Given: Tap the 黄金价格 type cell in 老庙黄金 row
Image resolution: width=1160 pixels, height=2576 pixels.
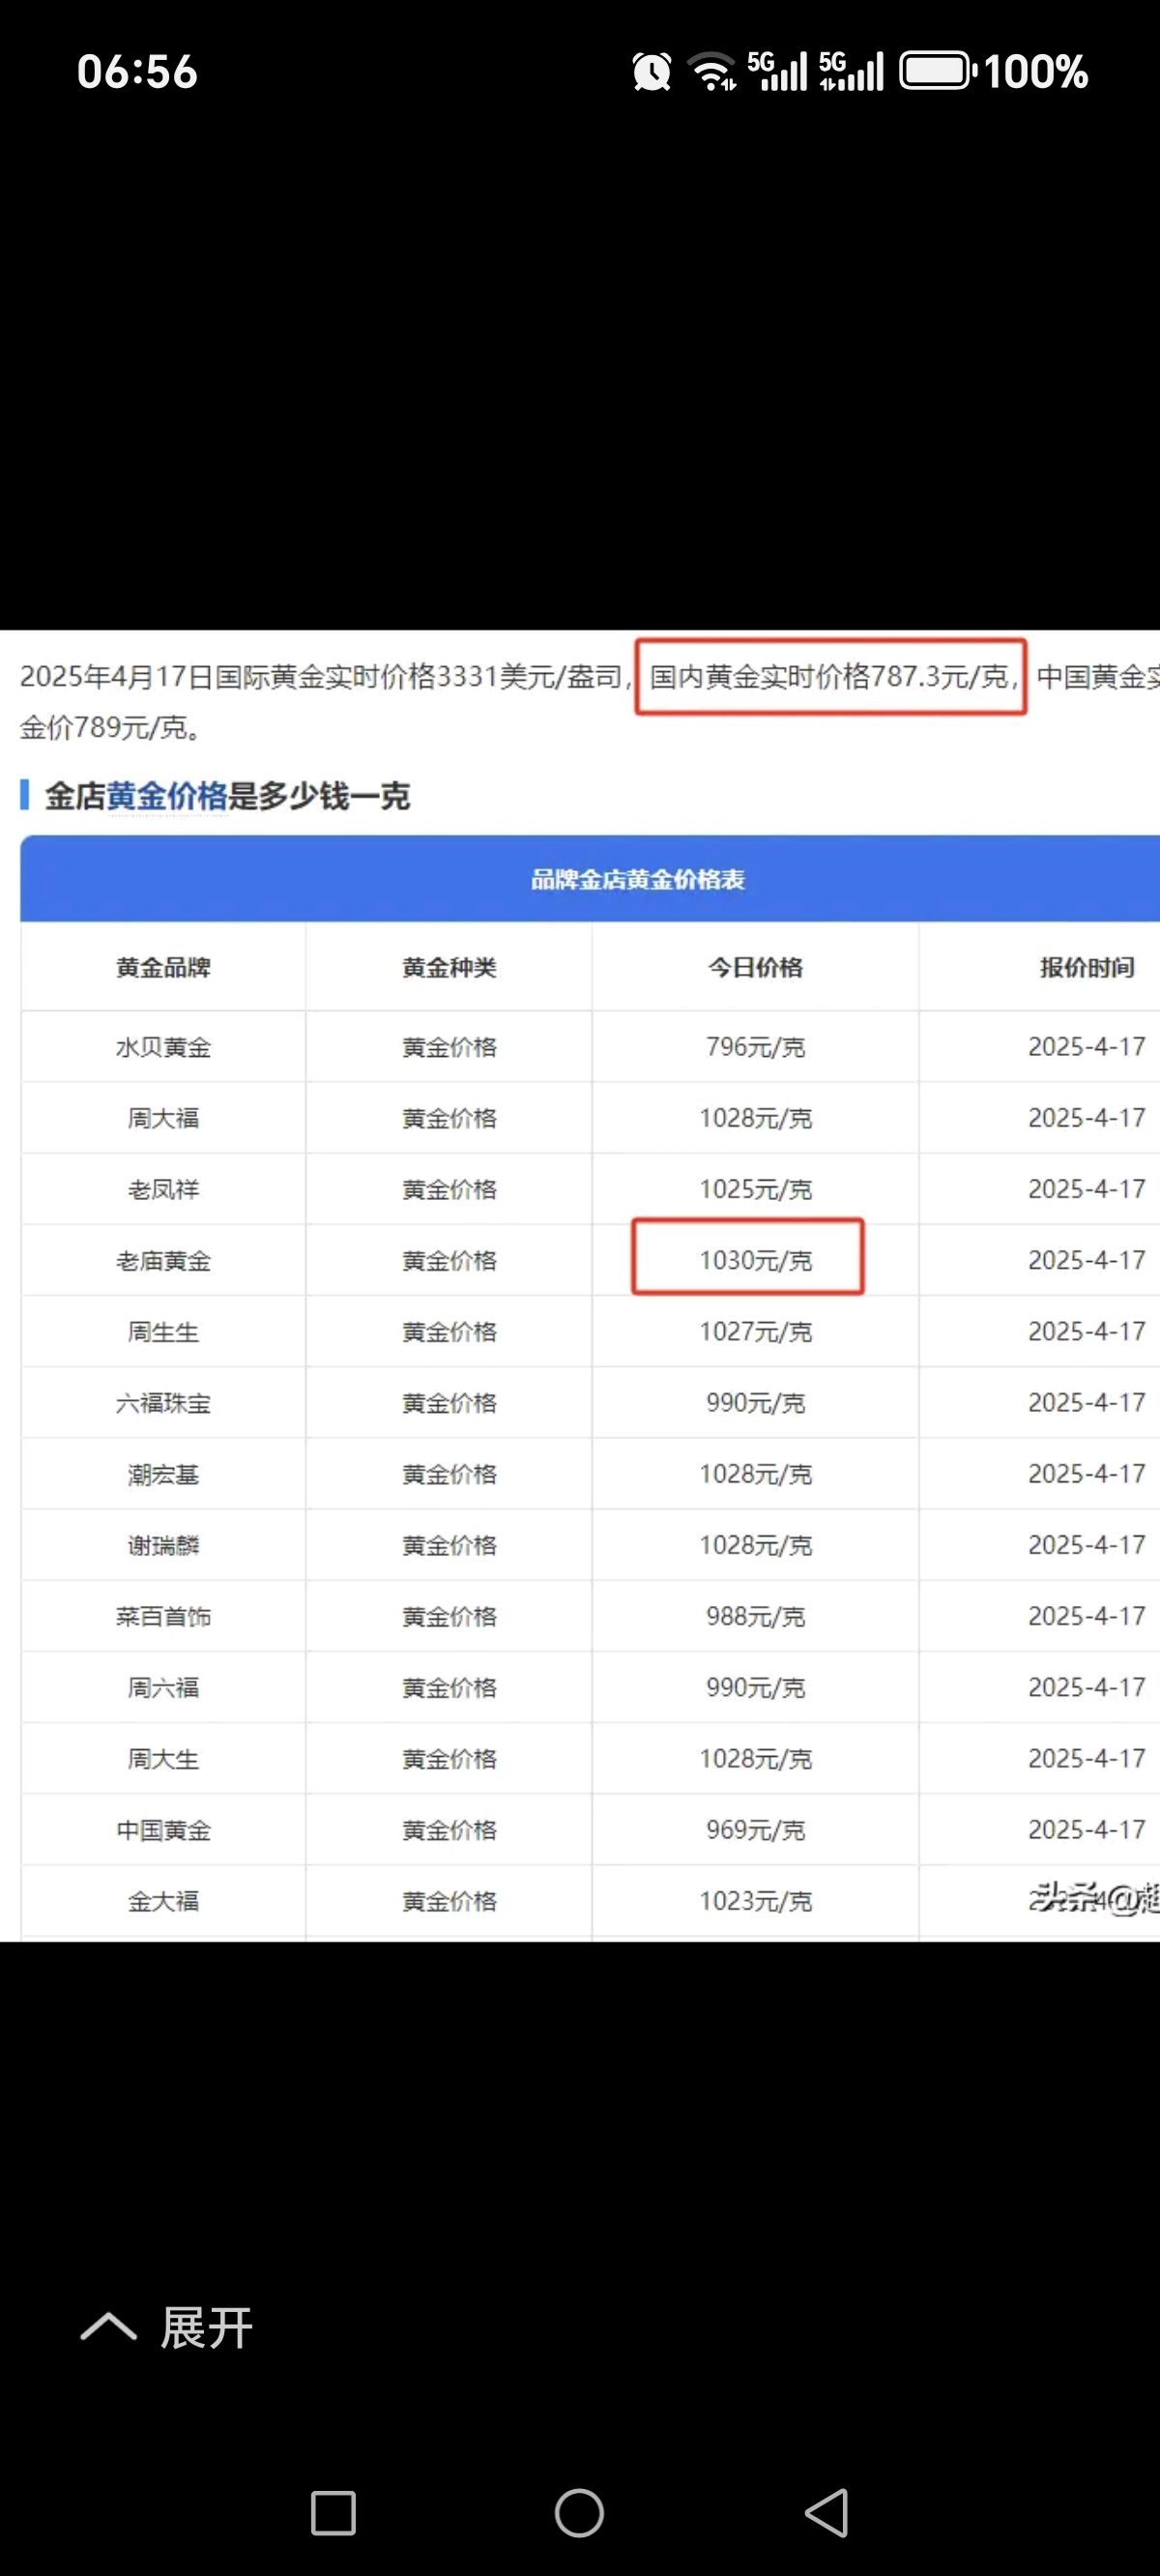Looking at the screenshot, I should (449, 1261).
